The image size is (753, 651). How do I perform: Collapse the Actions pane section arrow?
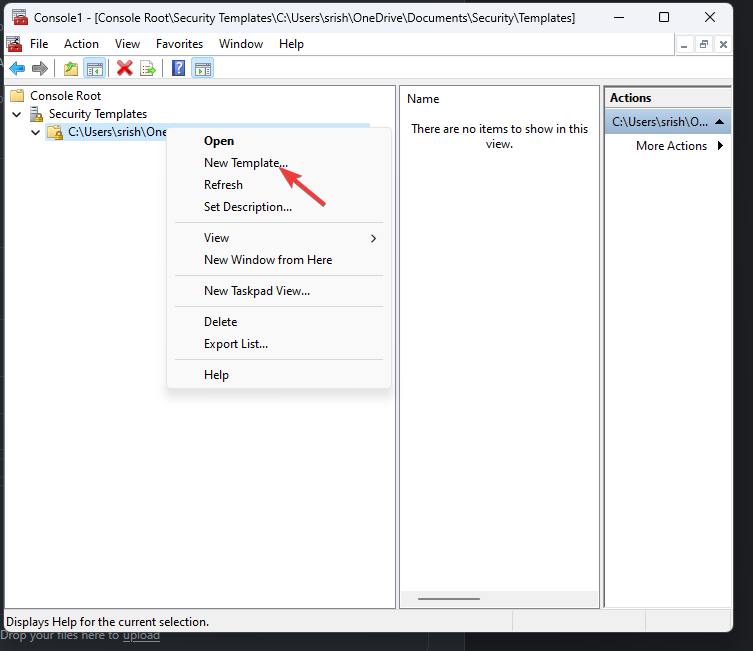click(719, 121)
